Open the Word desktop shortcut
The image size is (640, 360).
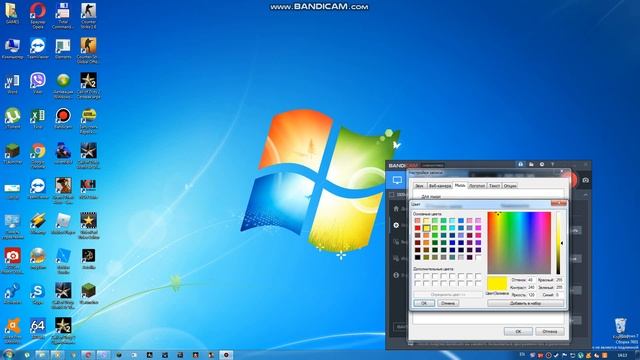point(12,83)
